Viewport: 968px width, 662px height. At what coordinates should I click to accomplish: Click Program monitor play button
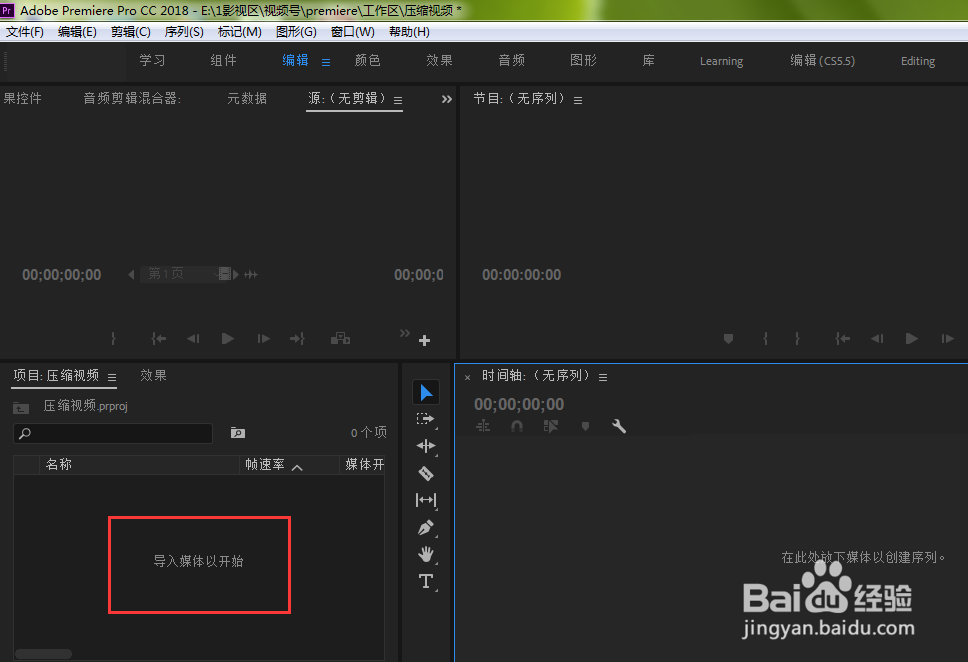[911, 338]
